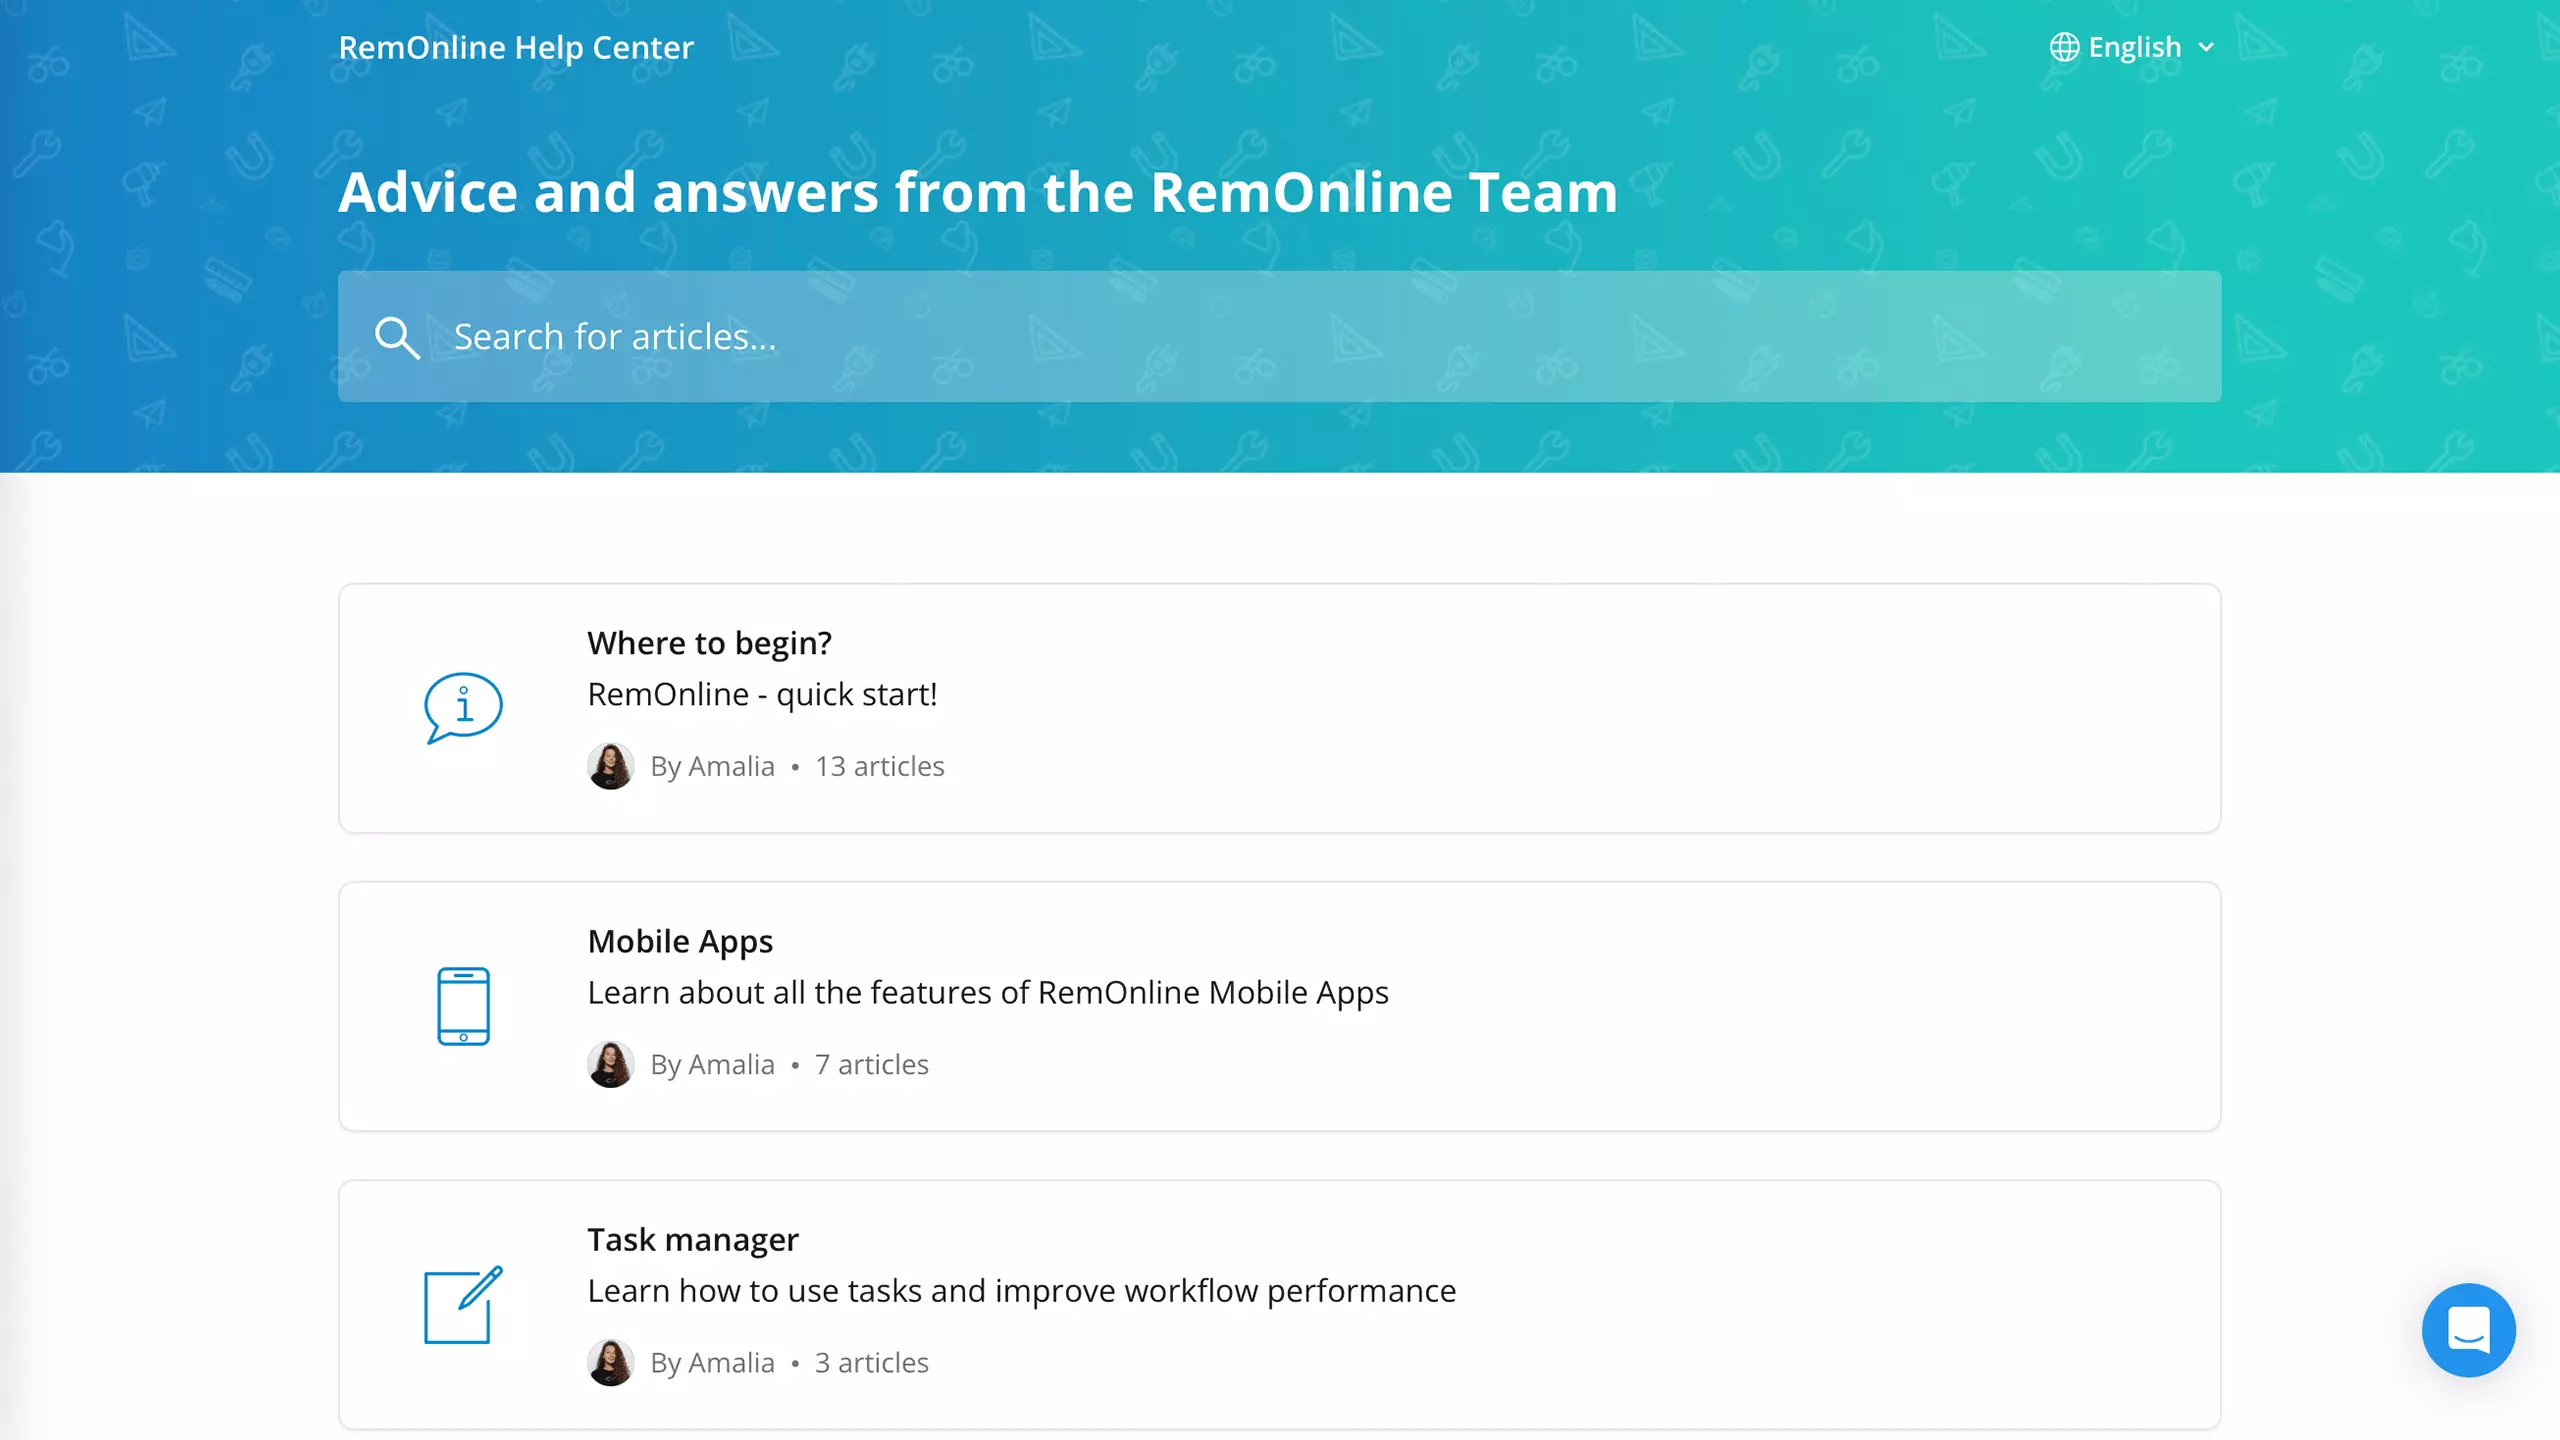Open the chat messenger bubble
Image resolution: width=2560 pixels, height=1440 pixels.
(2468, 1330)
